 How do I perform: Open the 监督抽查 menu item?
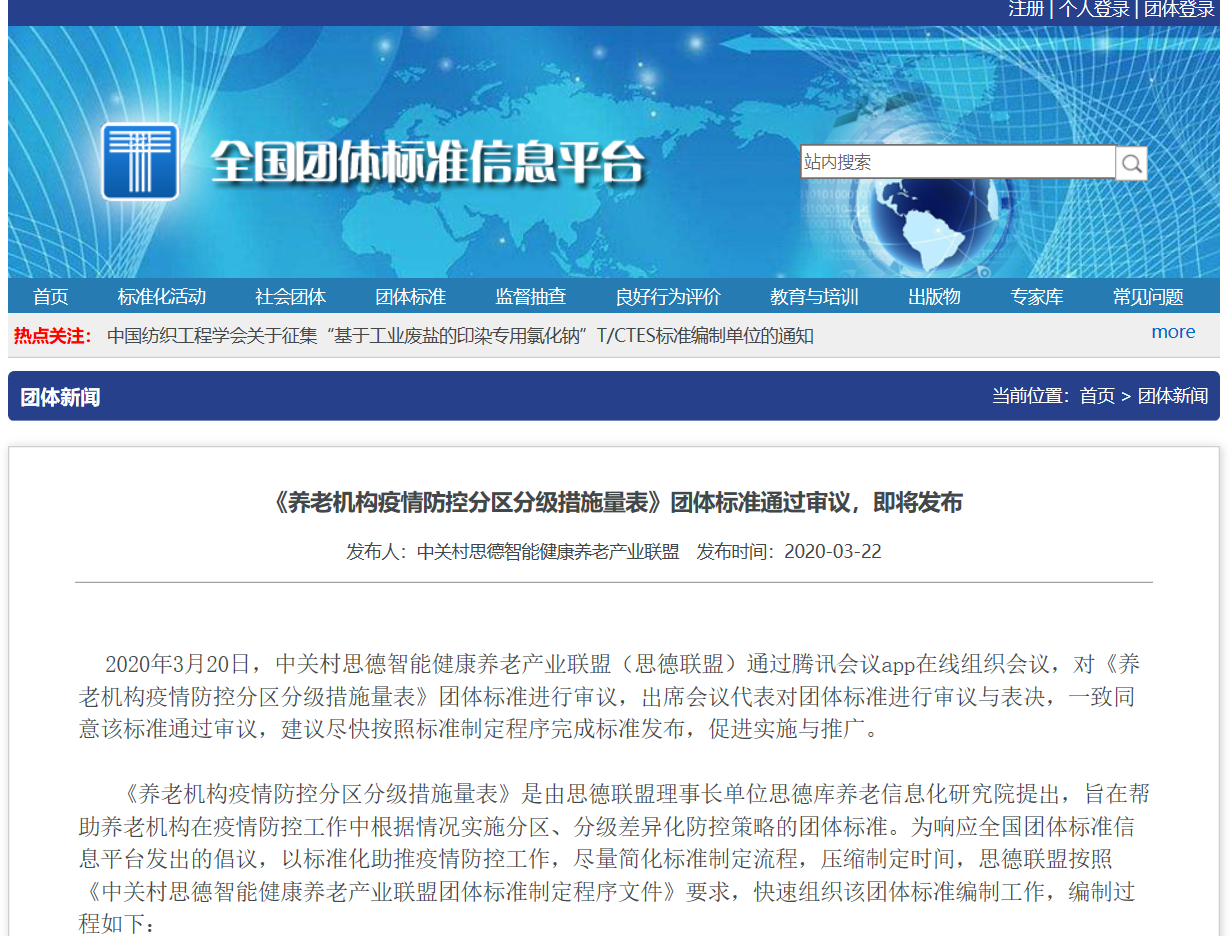[x=531, y=296]
